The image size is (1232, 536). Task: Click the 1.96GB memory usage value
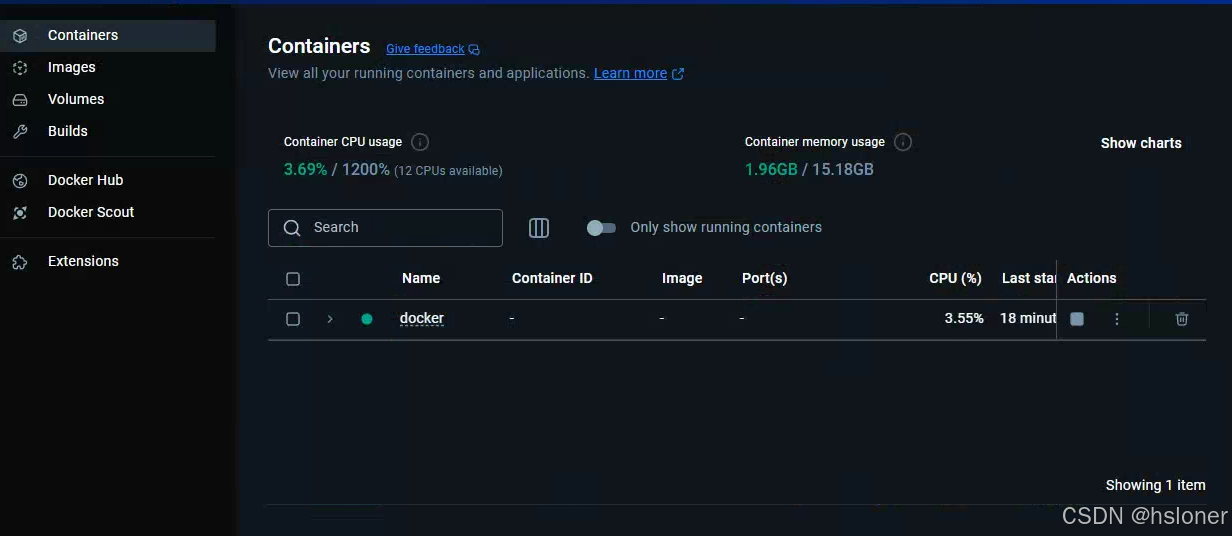tap(771, 169)
